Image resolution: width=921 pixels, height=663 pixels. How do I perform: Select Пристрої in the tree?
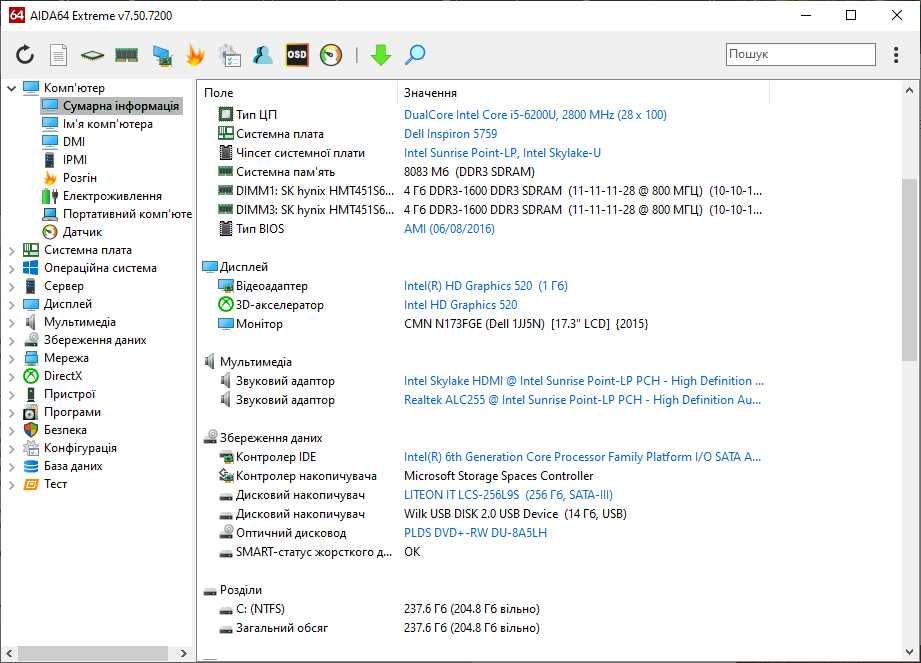point(69,394)
